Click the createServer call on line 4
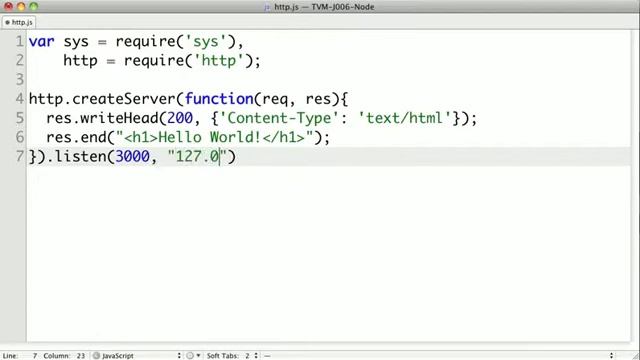 pyautogui.click(x=124, y=99)
